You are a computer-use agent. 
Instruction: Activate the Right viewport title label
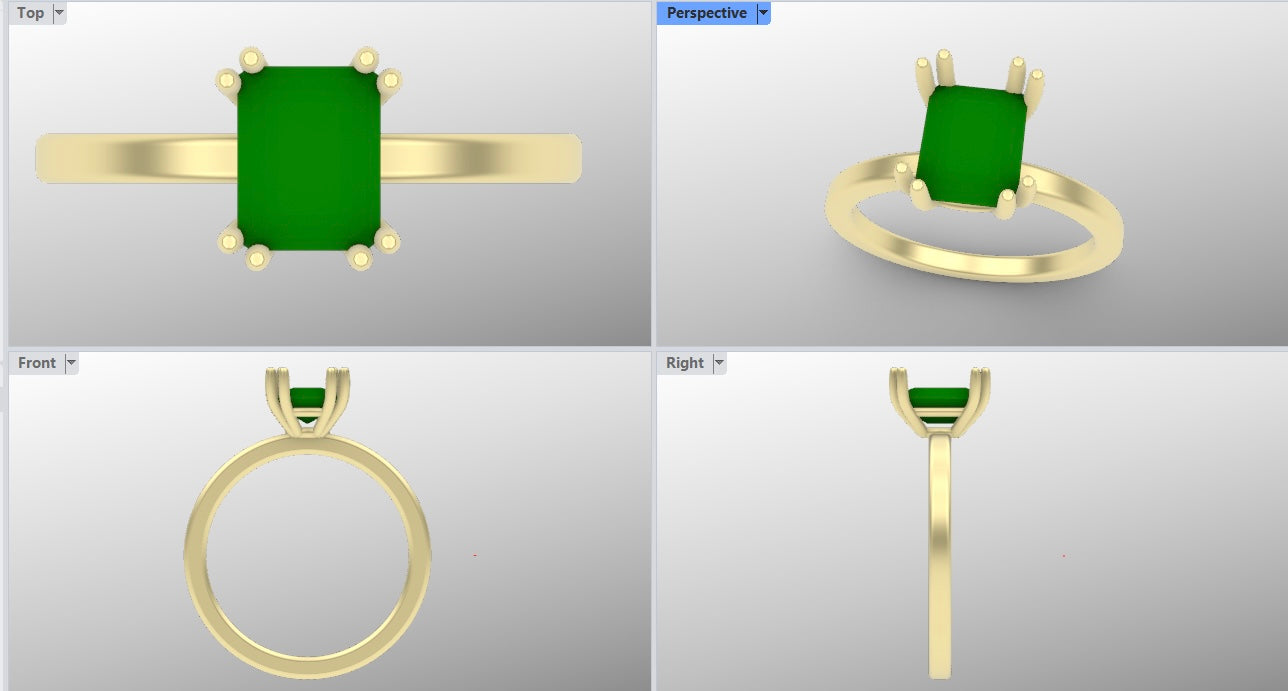(x=685, y=363)
